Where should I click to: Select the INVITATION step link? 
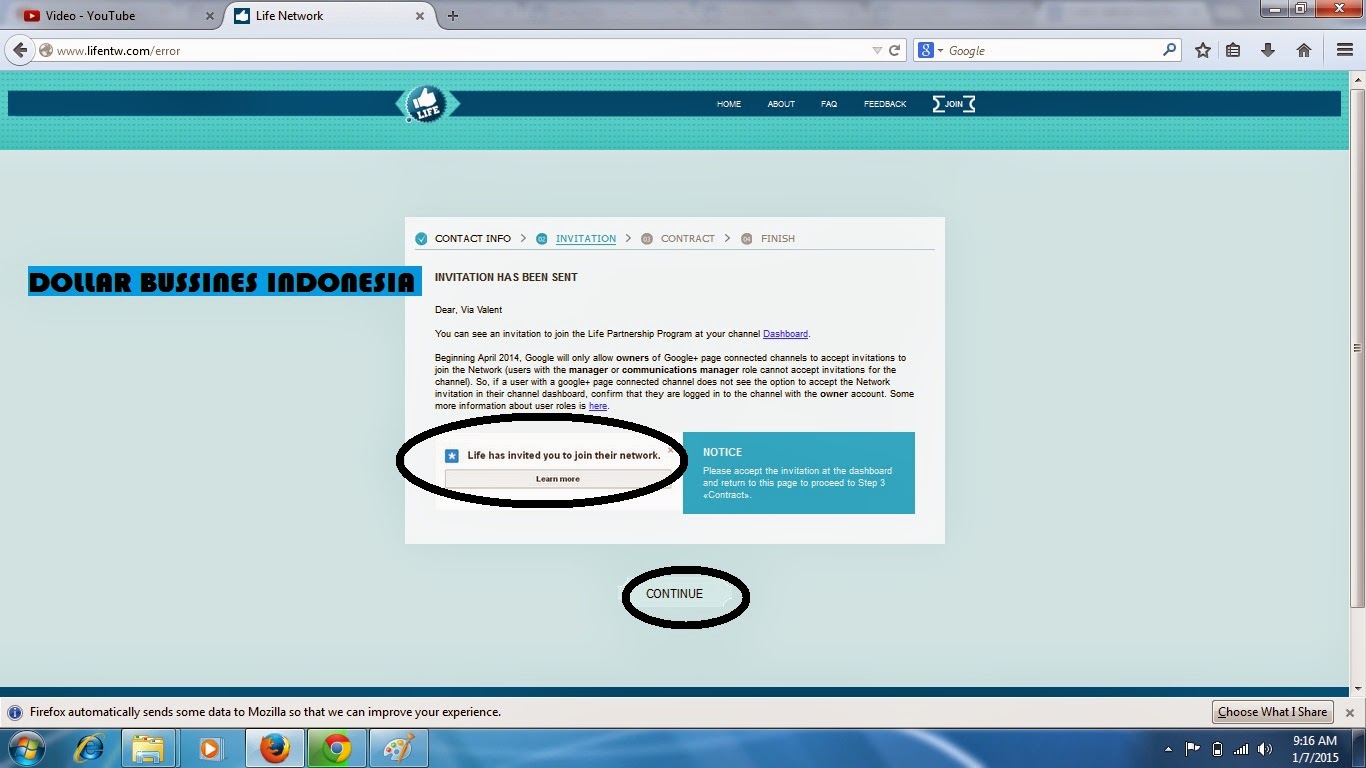click(586, 239)
